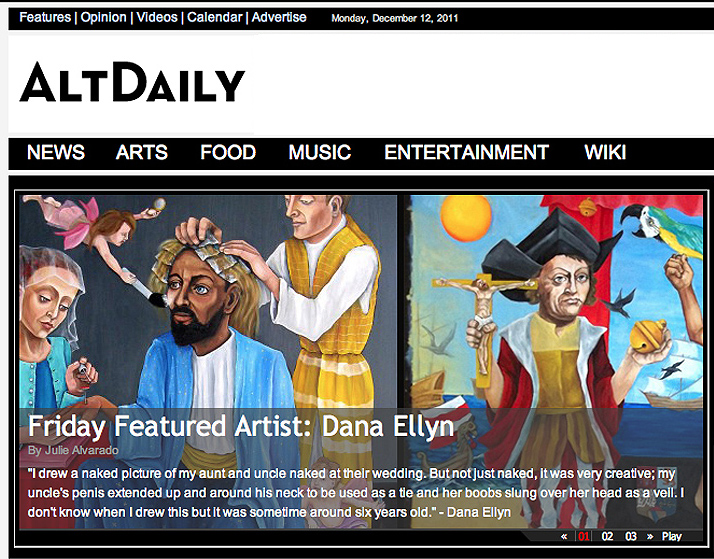This screenshot has width=714, height=559.
Task: Select slide 01 in the slideshow pager
Action: [583, 536]
